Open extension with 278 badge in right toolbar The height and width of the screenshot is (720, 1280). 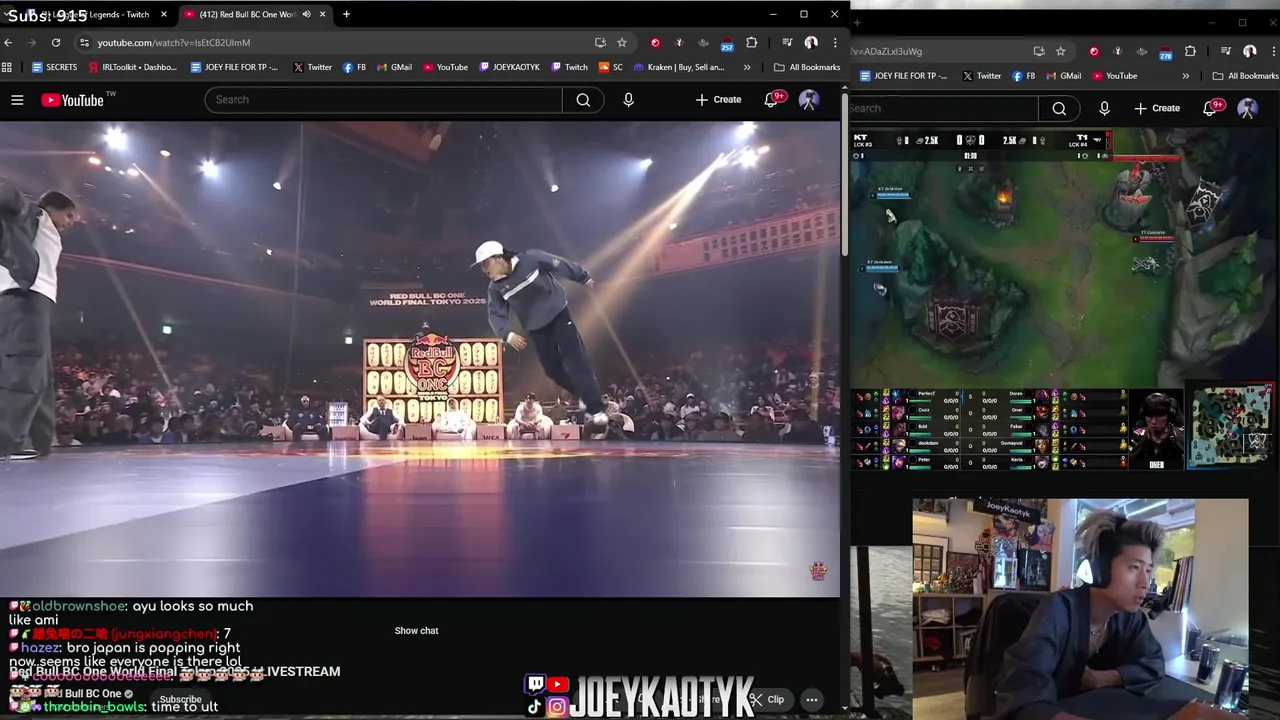pos(1165,52)
